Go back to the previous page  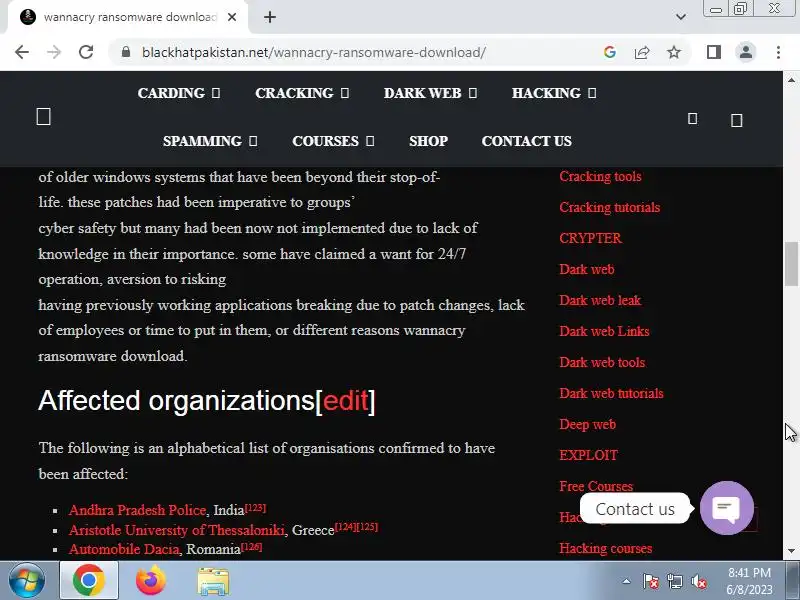[22, 52]
